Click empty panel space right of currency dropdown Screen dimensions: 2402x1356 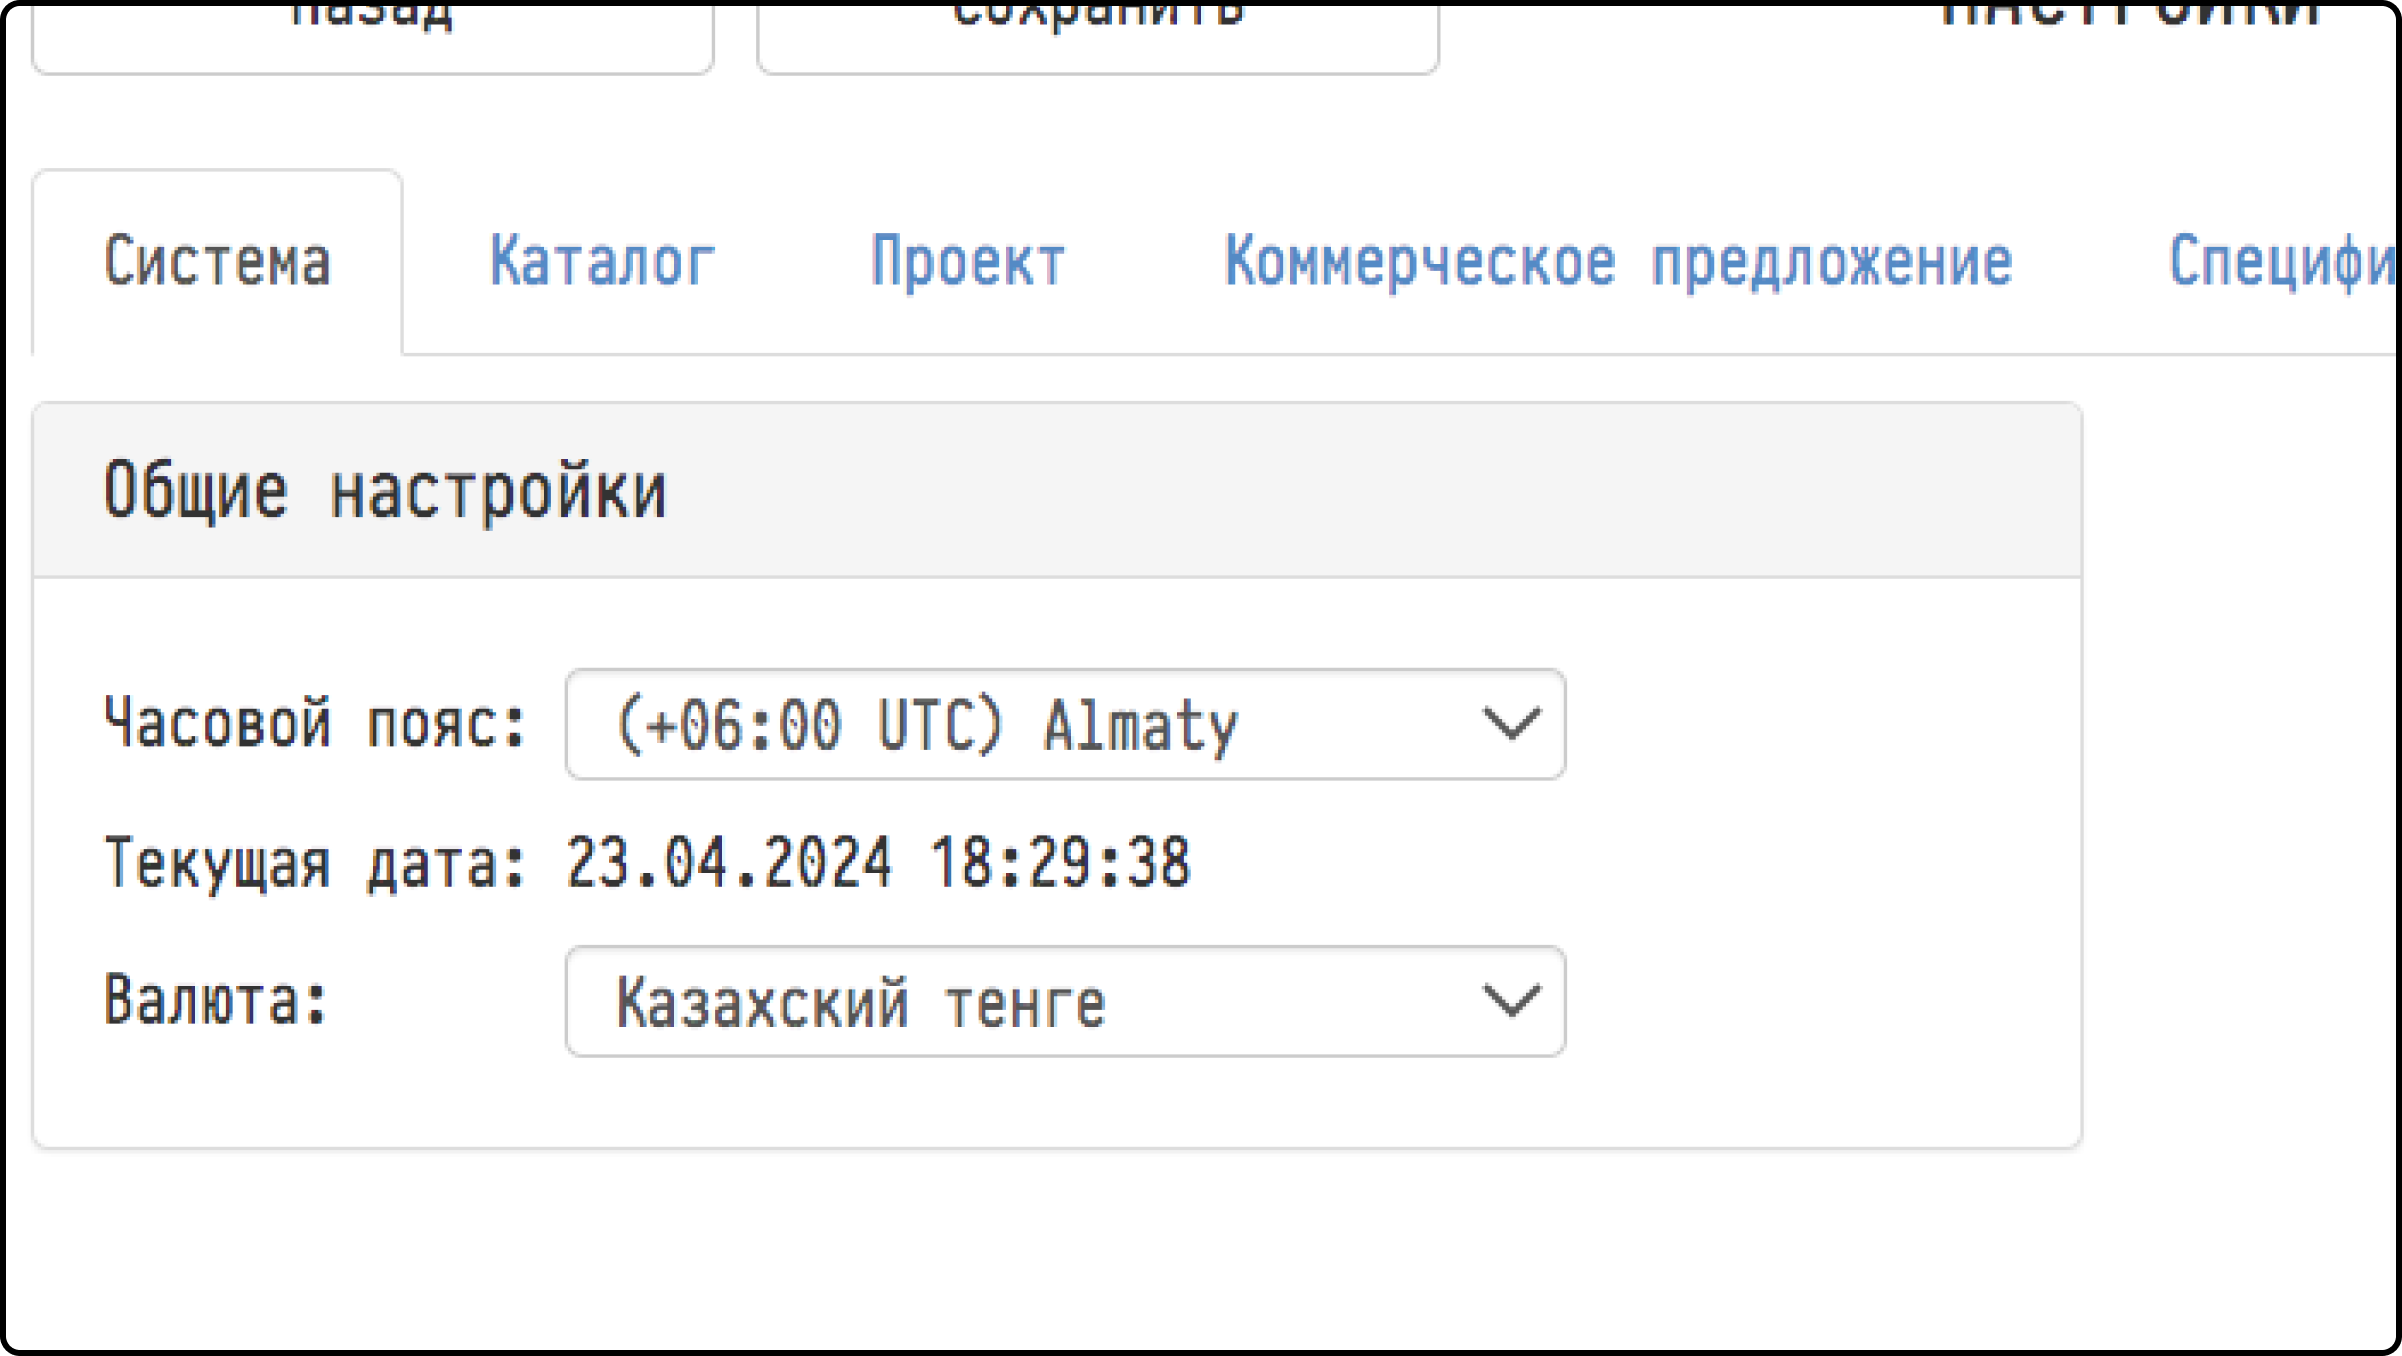tap(1820, 1001)
